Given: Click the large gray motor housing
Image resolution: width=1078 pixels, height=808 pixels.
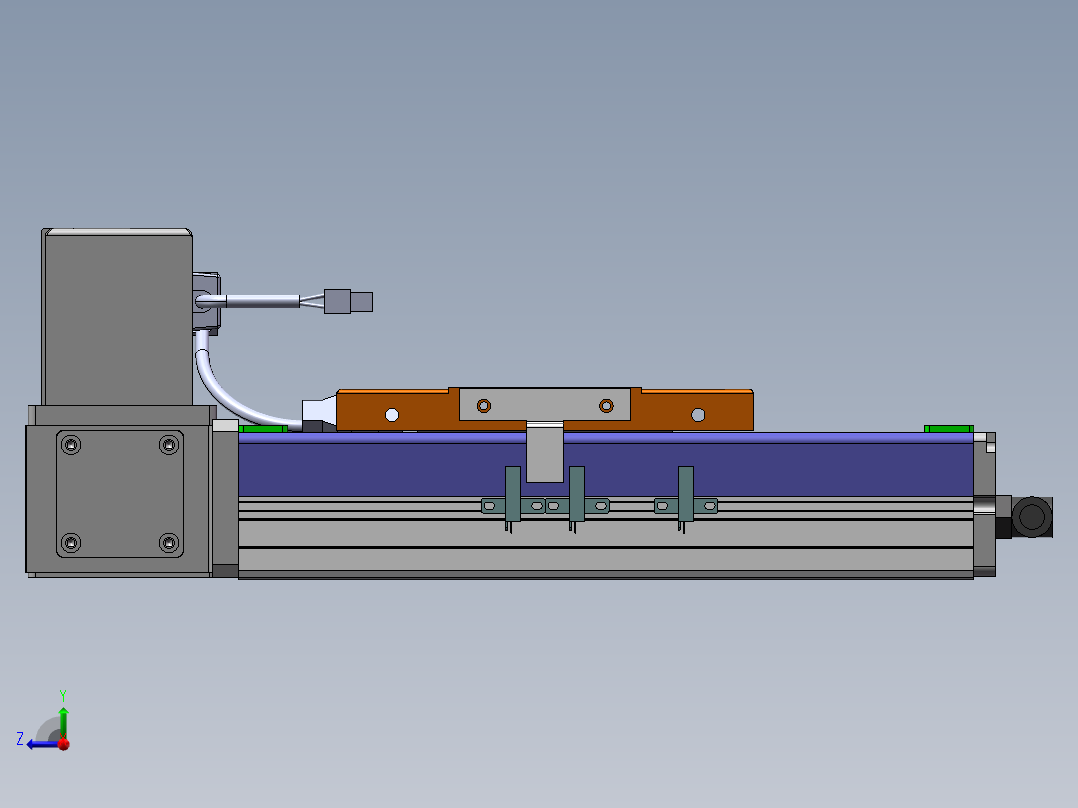Looking at the screenshot, I should coord(117,315).
